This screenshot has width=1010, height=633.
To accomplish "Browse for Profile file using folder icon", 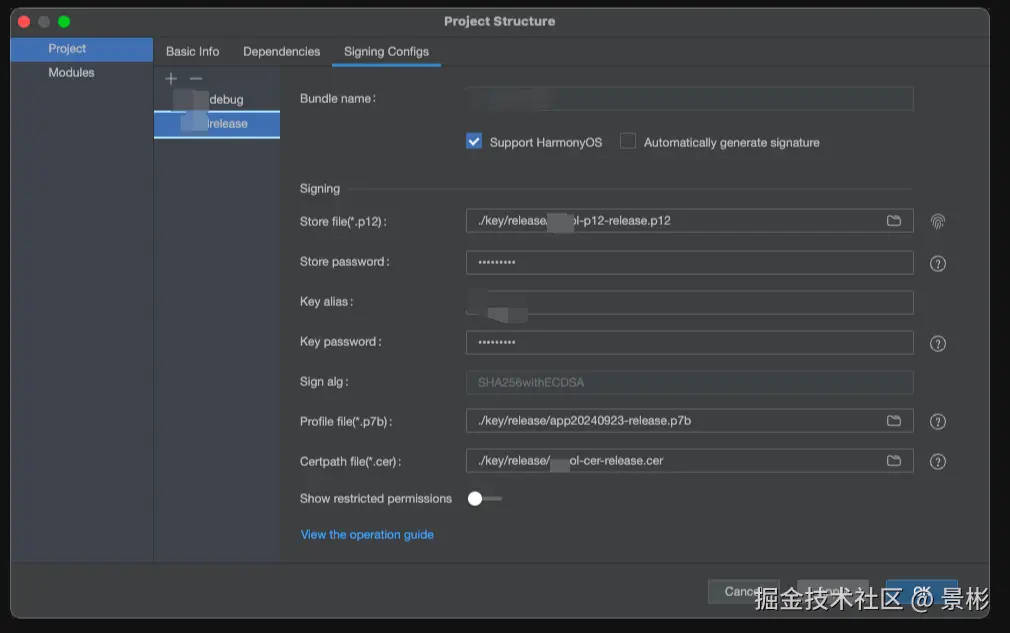I will (894, 421).
